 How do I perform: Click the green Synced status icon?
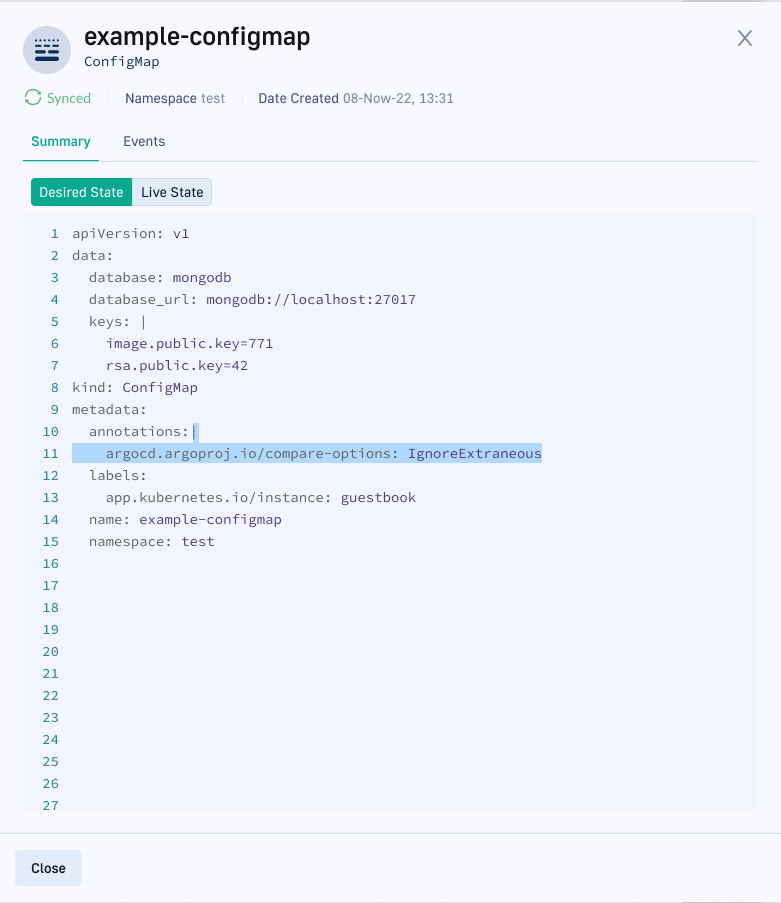pyautogui.click(x=33, y=98)
